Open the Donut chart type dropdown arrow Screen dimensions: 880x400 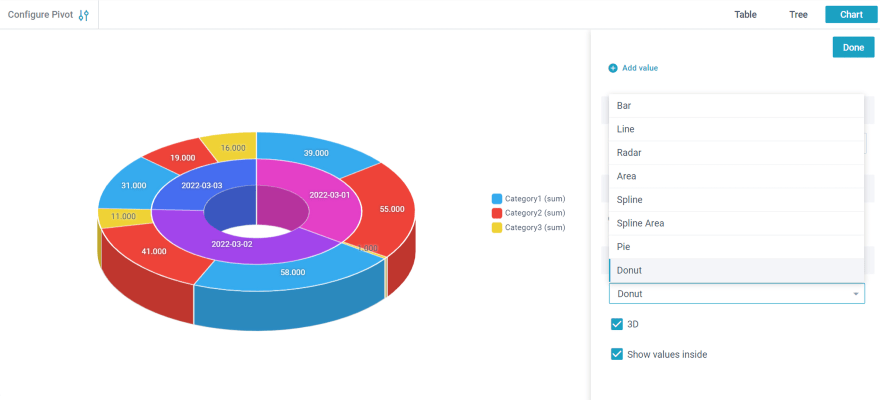pyautogui.click(x=856, y=294)
